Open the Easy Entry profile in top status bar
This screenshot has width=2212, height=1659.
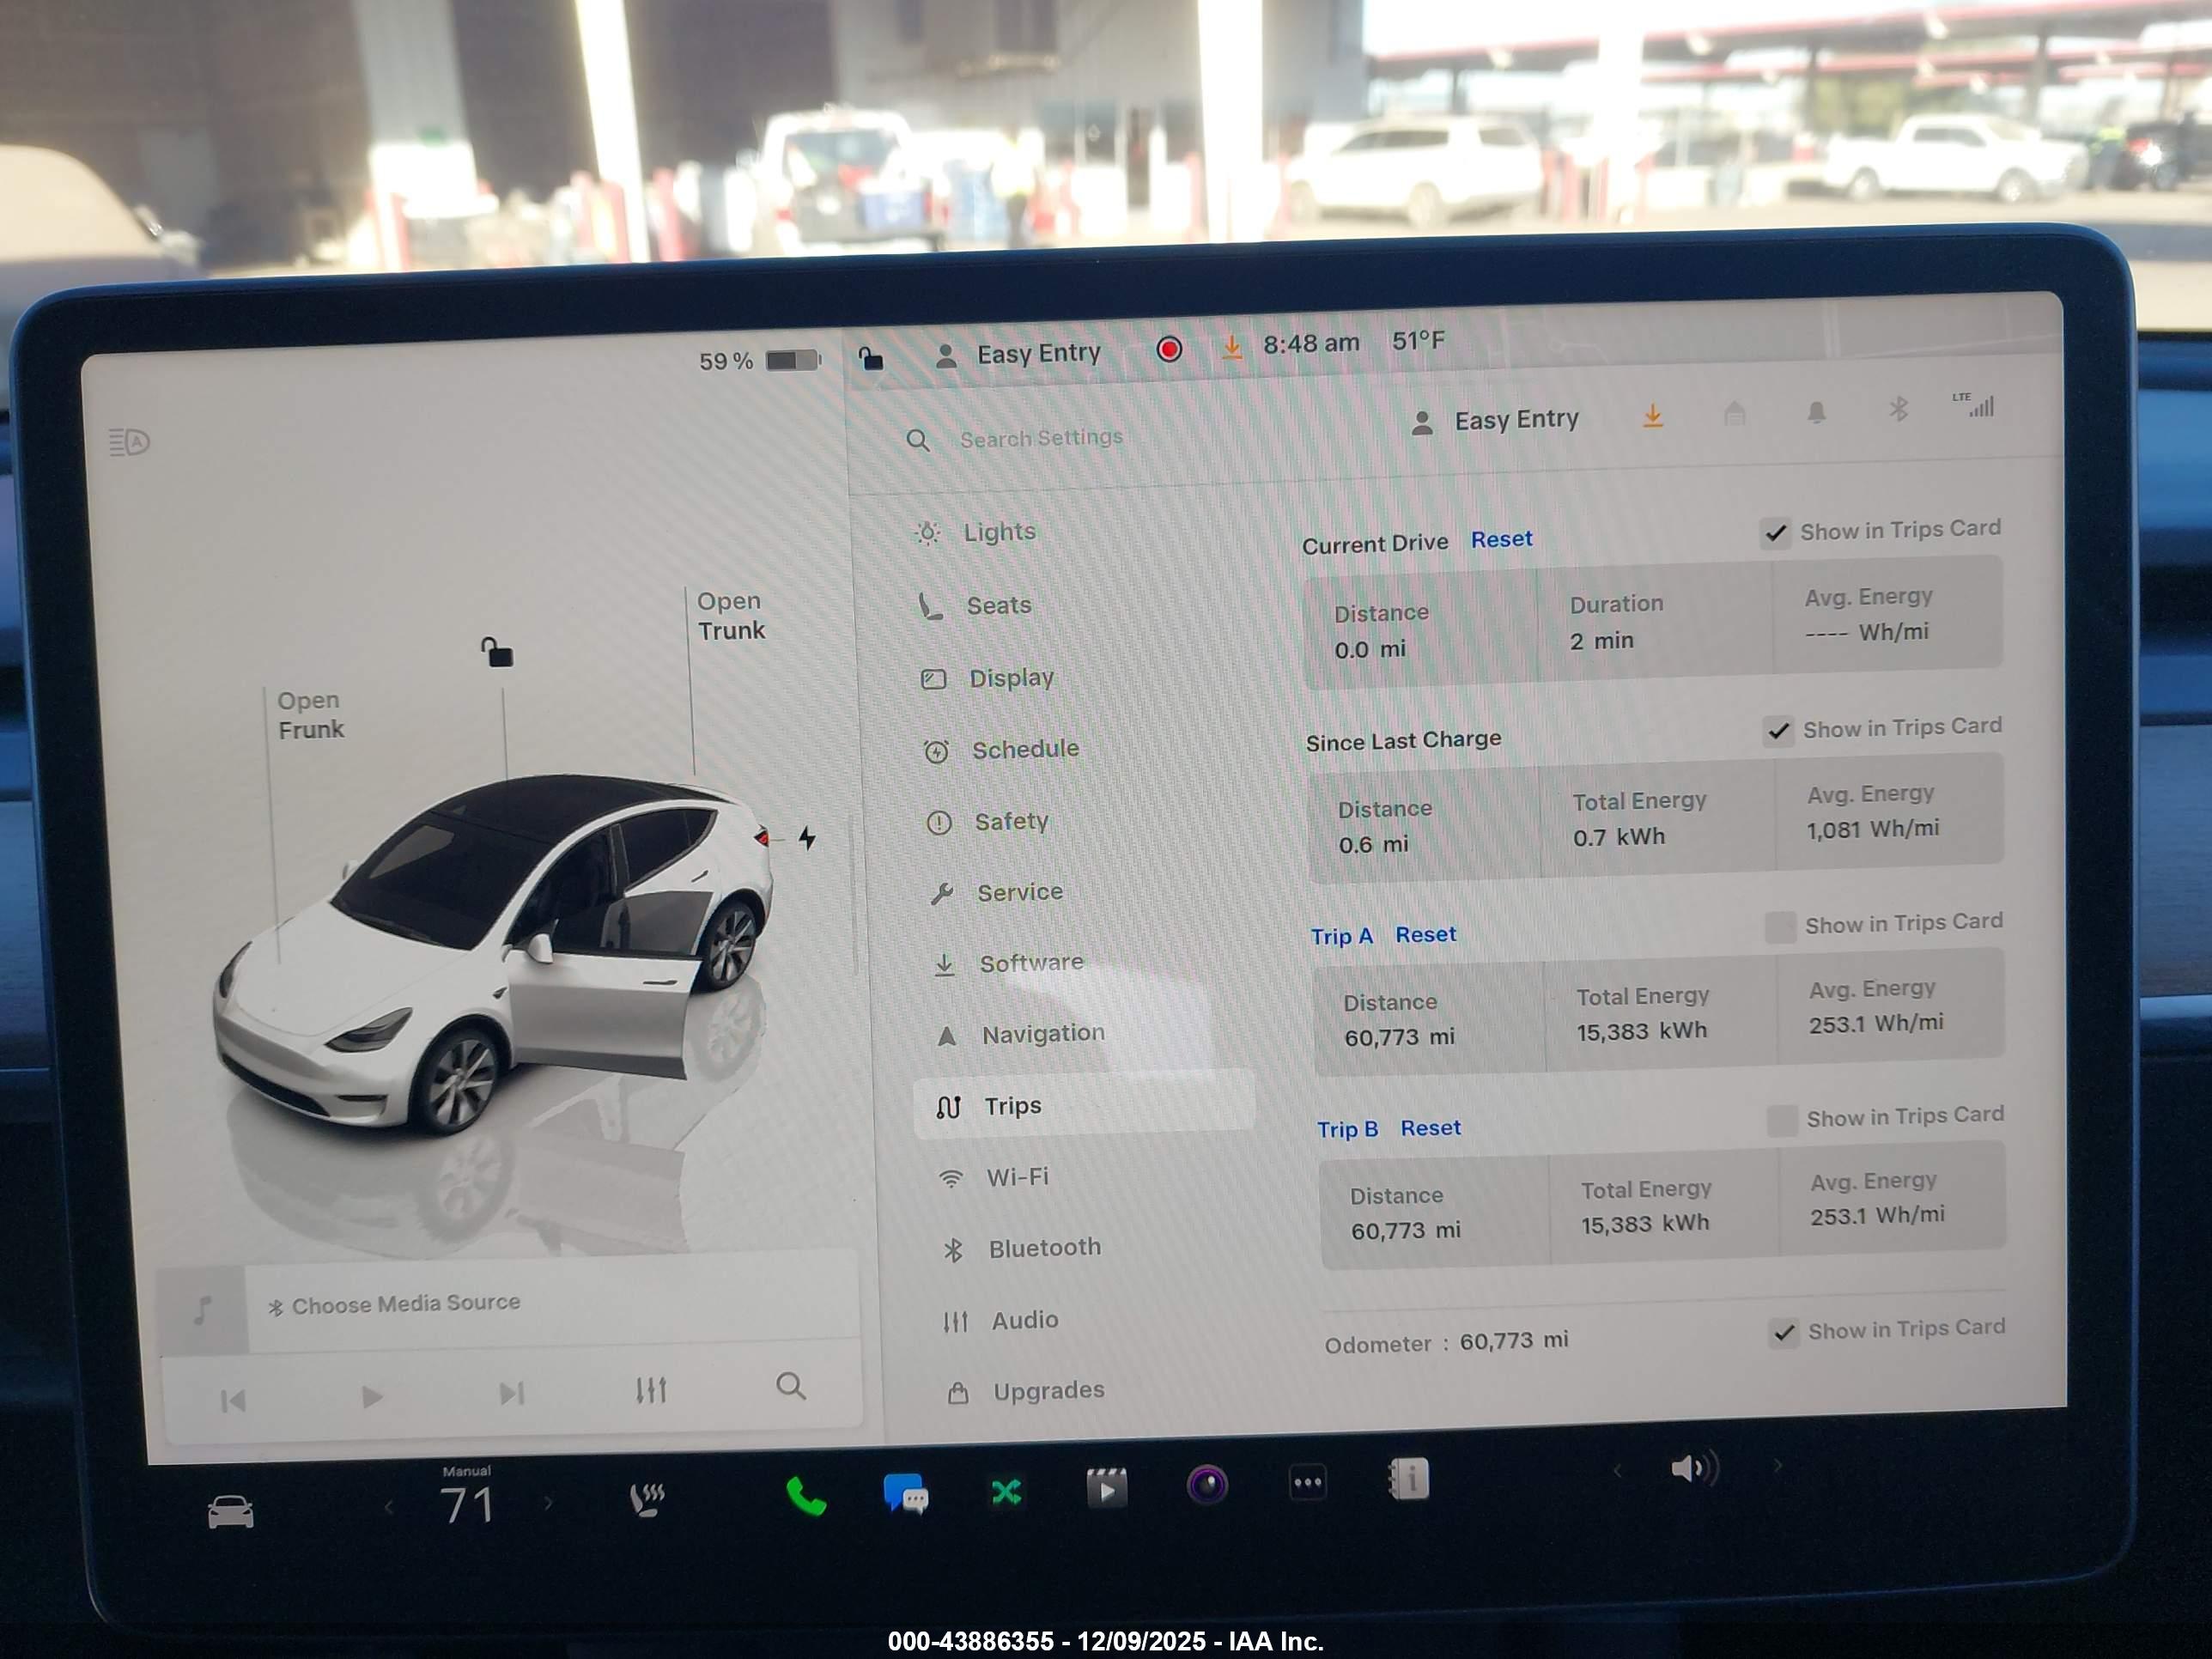click(x=1017, y=354)
